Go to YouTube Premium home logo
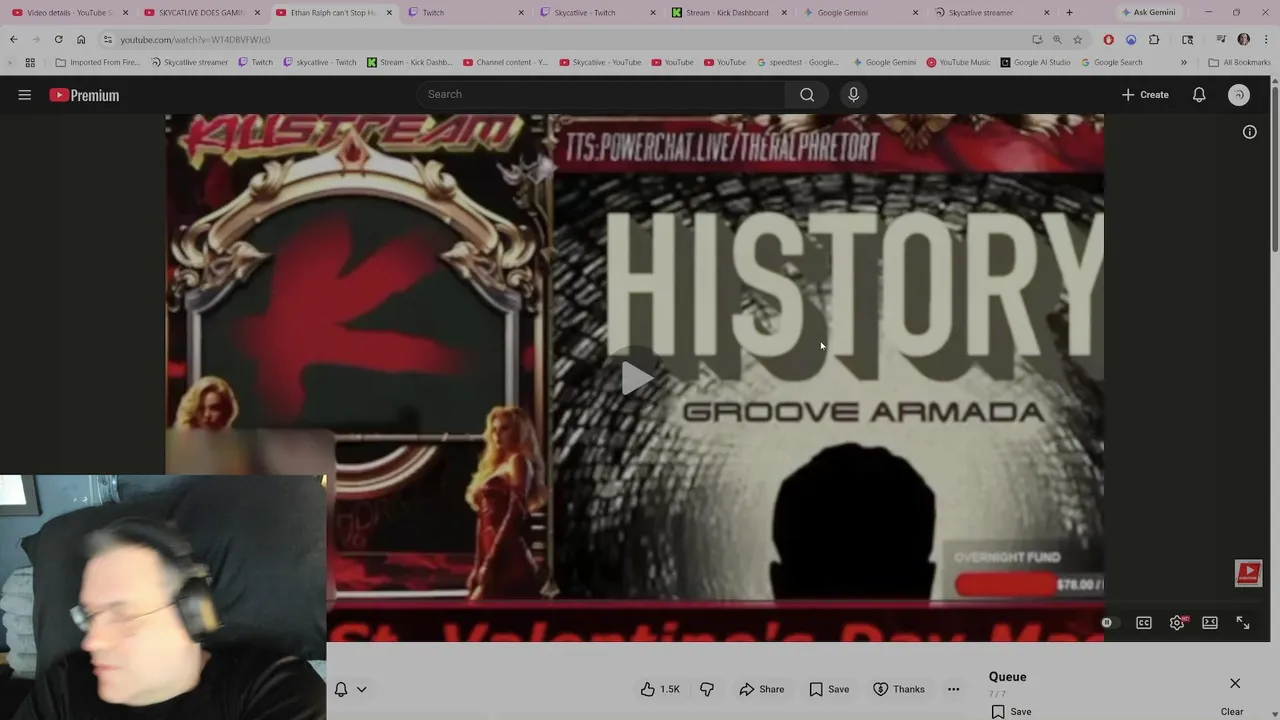This screenshot has width=1280, height=720. point(84,95)
